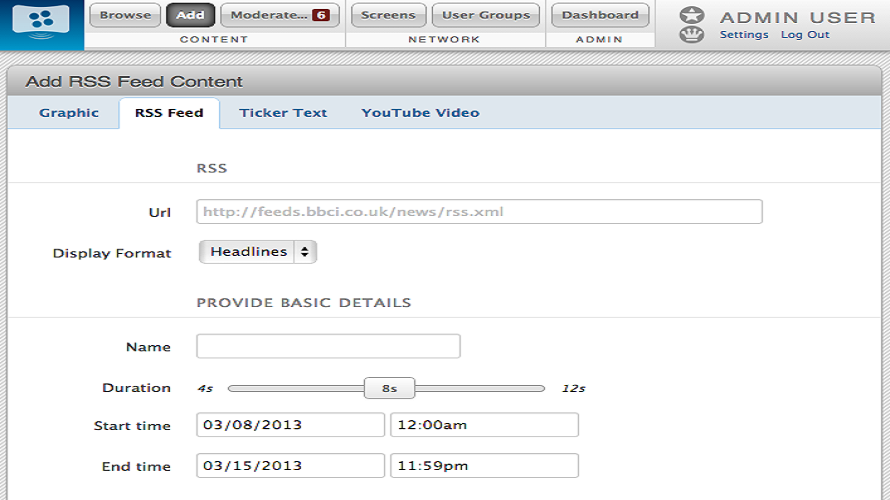Click the Duration slider handle at 8s

point(389,388)
